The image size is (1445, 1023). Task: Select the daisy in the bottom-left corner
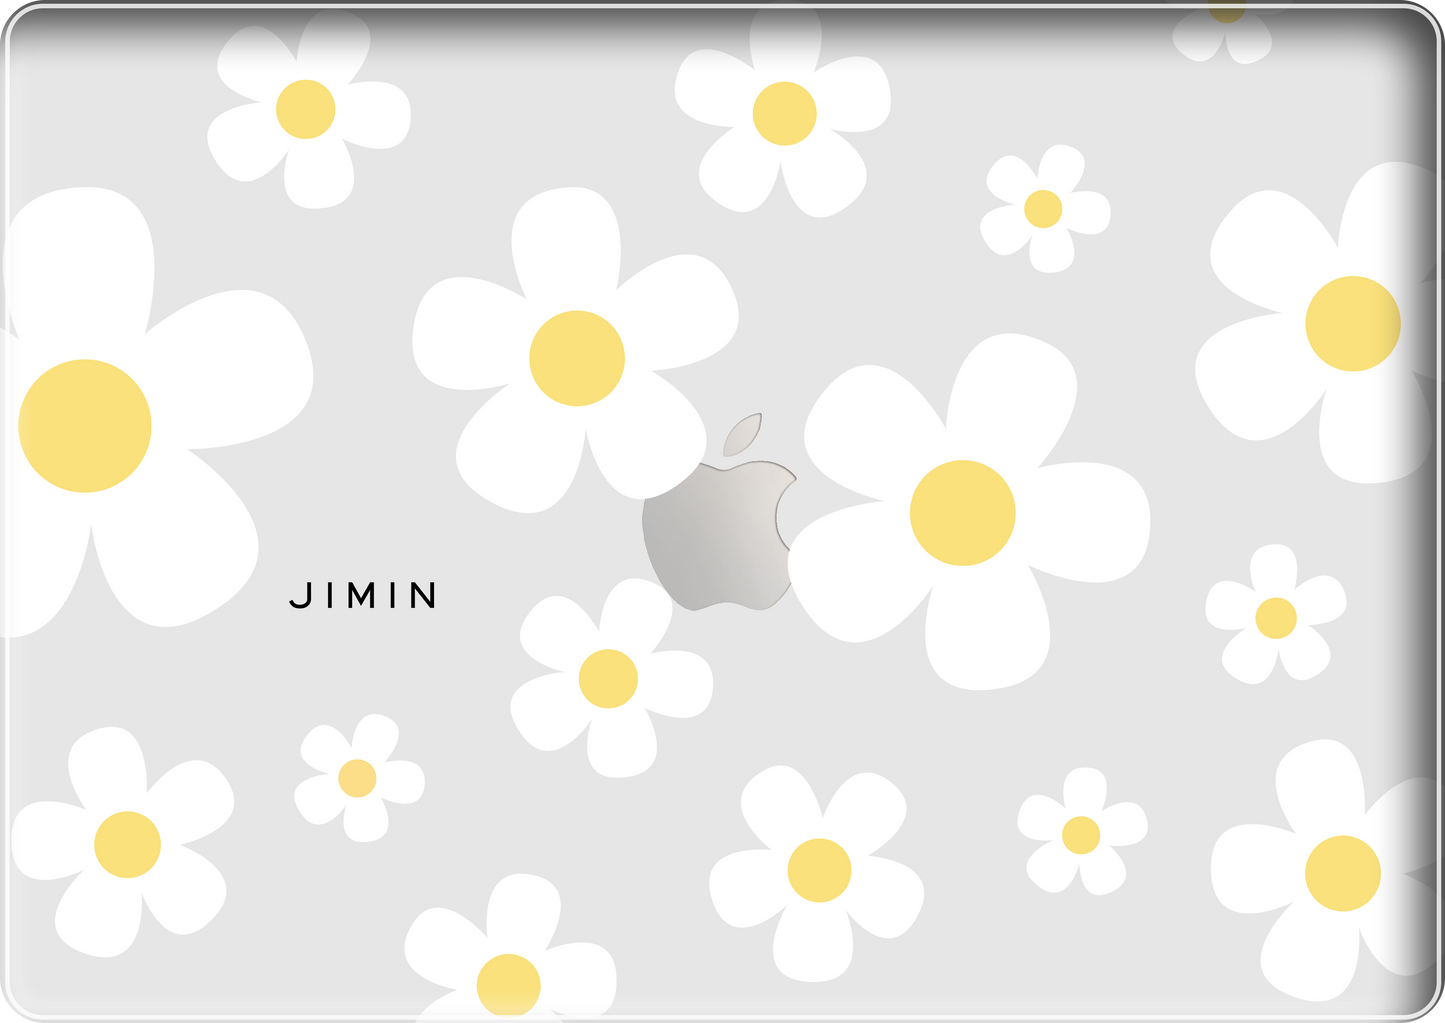click(127, 845)
